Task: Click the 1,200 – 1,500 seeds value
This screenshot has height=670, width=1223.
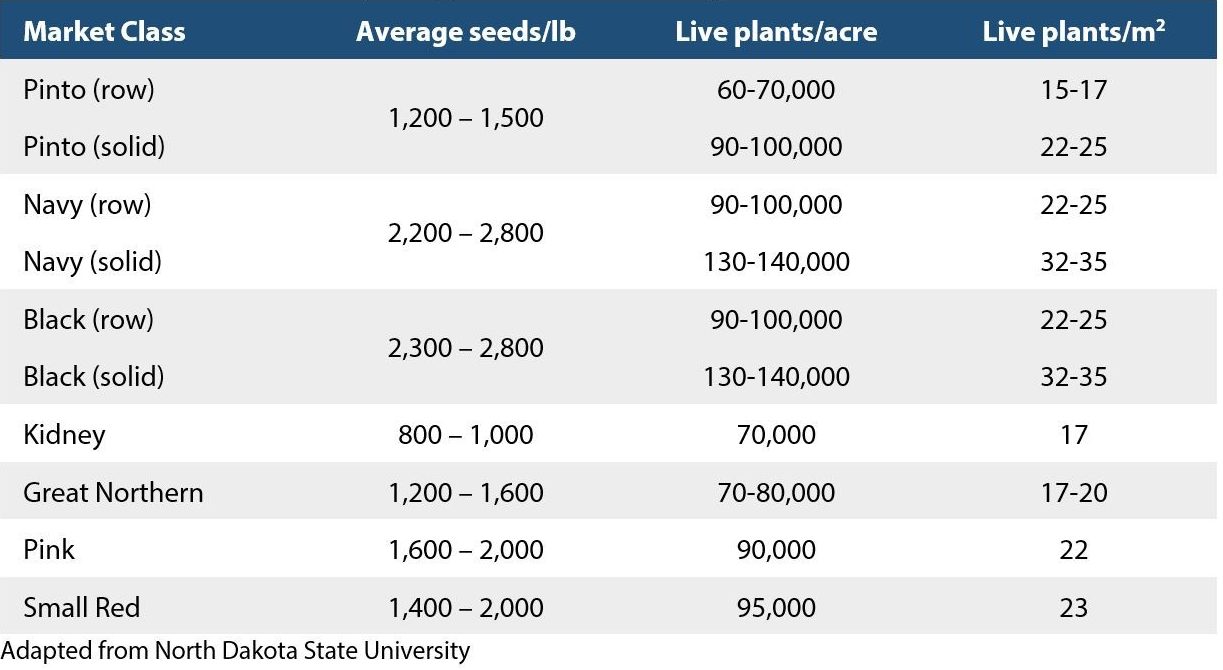Action: 466,118
